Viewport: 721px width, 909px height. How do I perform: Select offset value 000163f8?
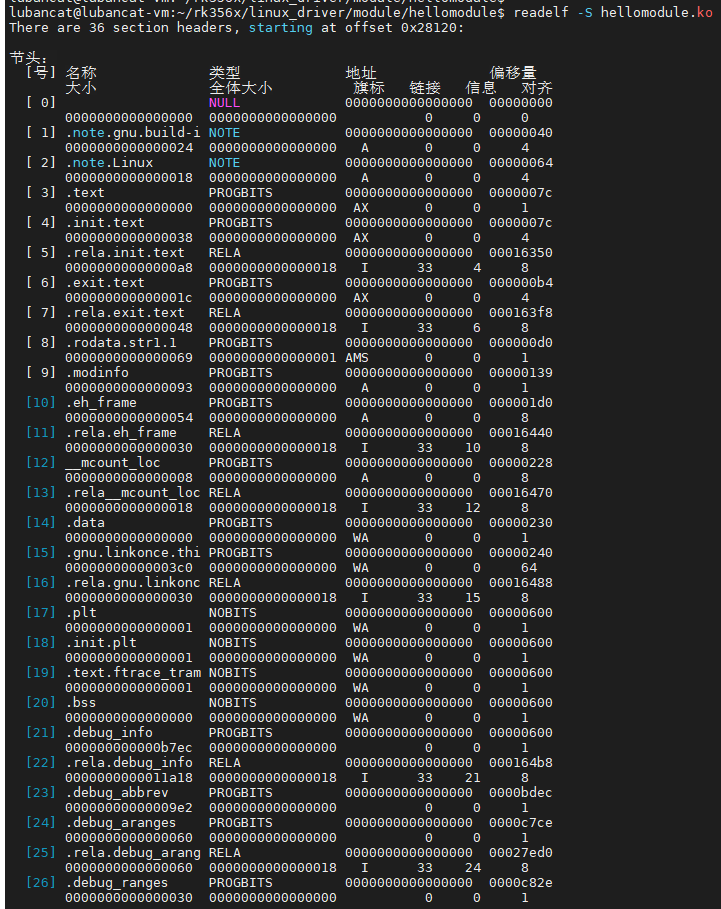click(520, 312)
